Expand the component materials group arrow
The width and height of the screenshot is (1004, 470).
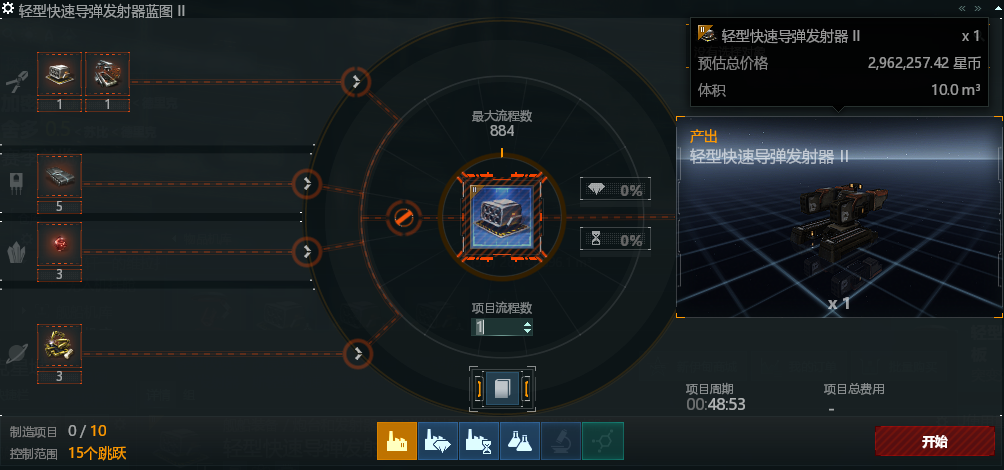coord(307,184)
